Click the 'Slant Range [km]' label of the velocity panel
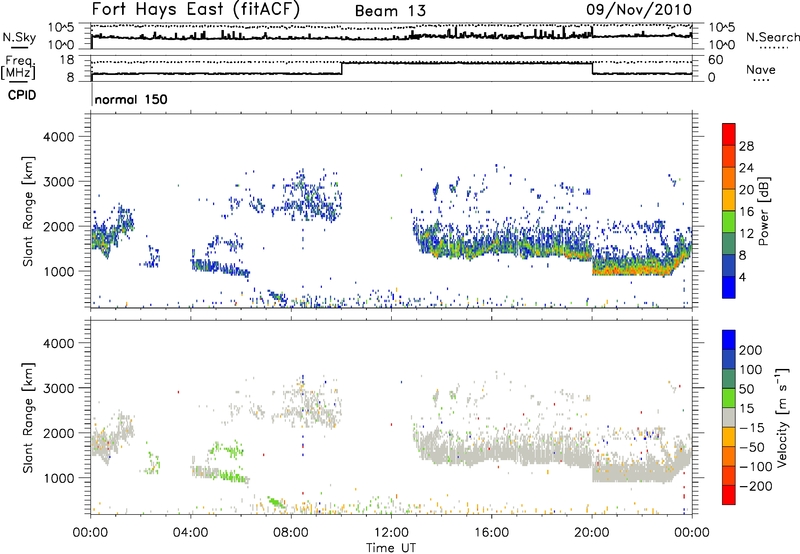Viewport: 800px width, 554px height. point(28,417)
